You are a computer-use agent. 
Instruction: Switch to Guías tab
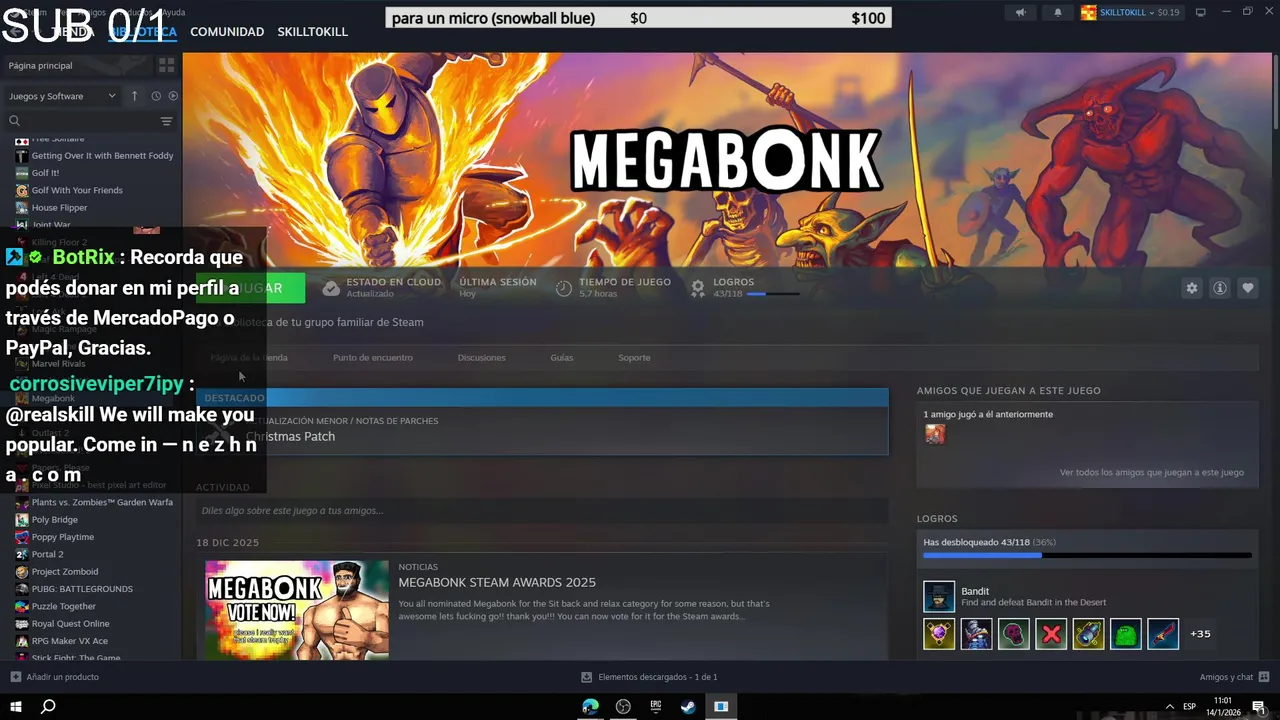[x=562, y=358]
